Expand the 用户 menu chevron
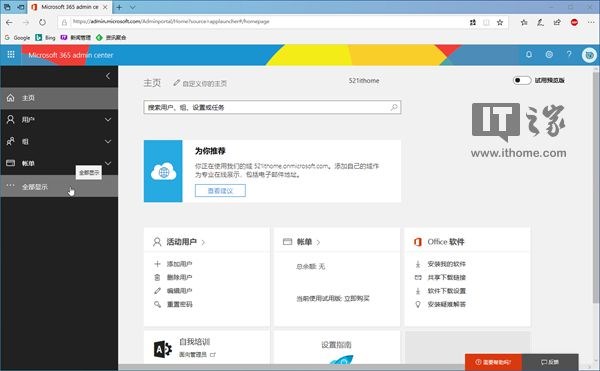Screen dimensions: 600x371 [108, 120]
